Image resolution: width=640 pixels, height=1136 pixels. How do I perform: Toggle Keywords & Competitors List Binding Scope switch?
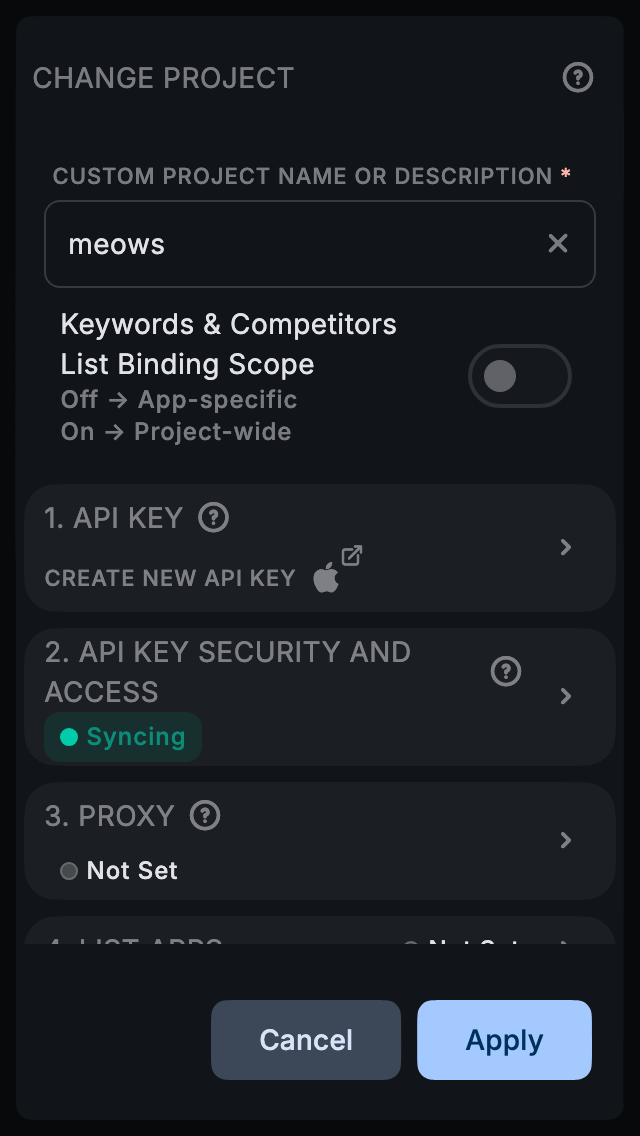click(519, 376)
